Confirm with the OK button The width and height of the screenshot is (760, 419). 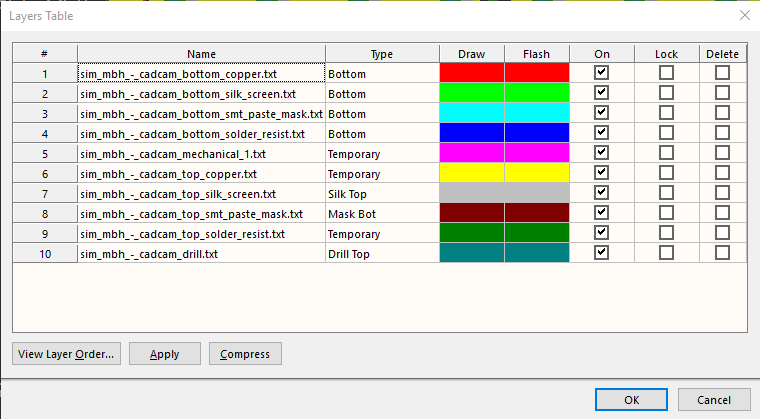coord(631,399)
